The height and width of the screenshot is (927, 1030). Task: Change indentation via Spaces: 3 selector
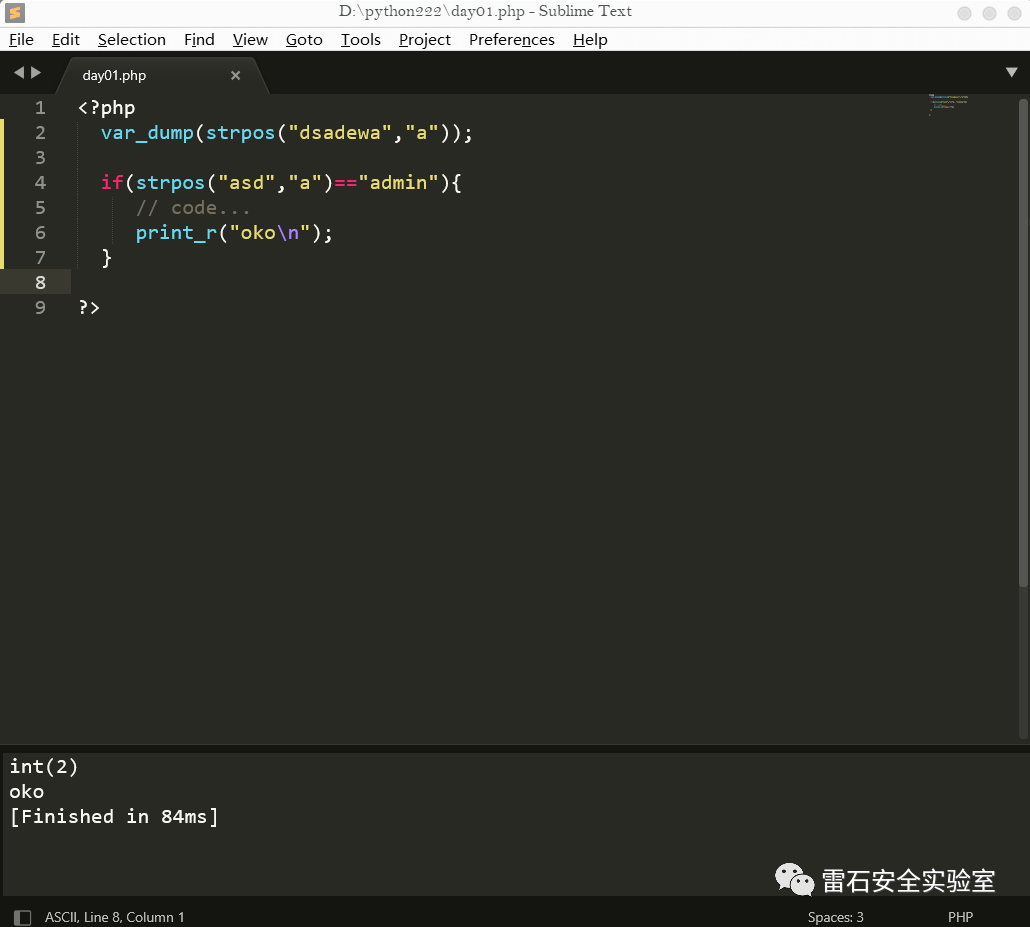835,917
